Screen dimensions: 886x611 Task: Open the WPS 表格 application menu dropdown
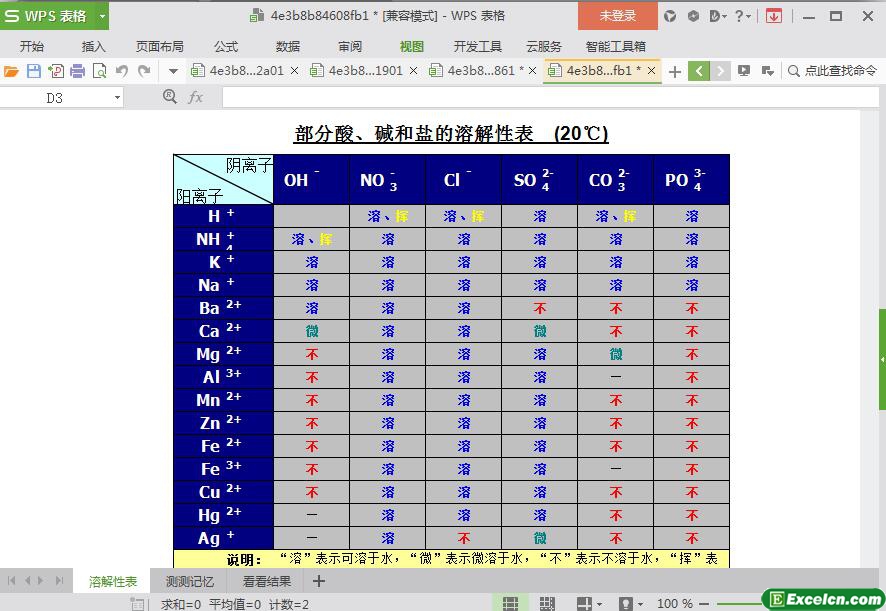click(102, 16)
